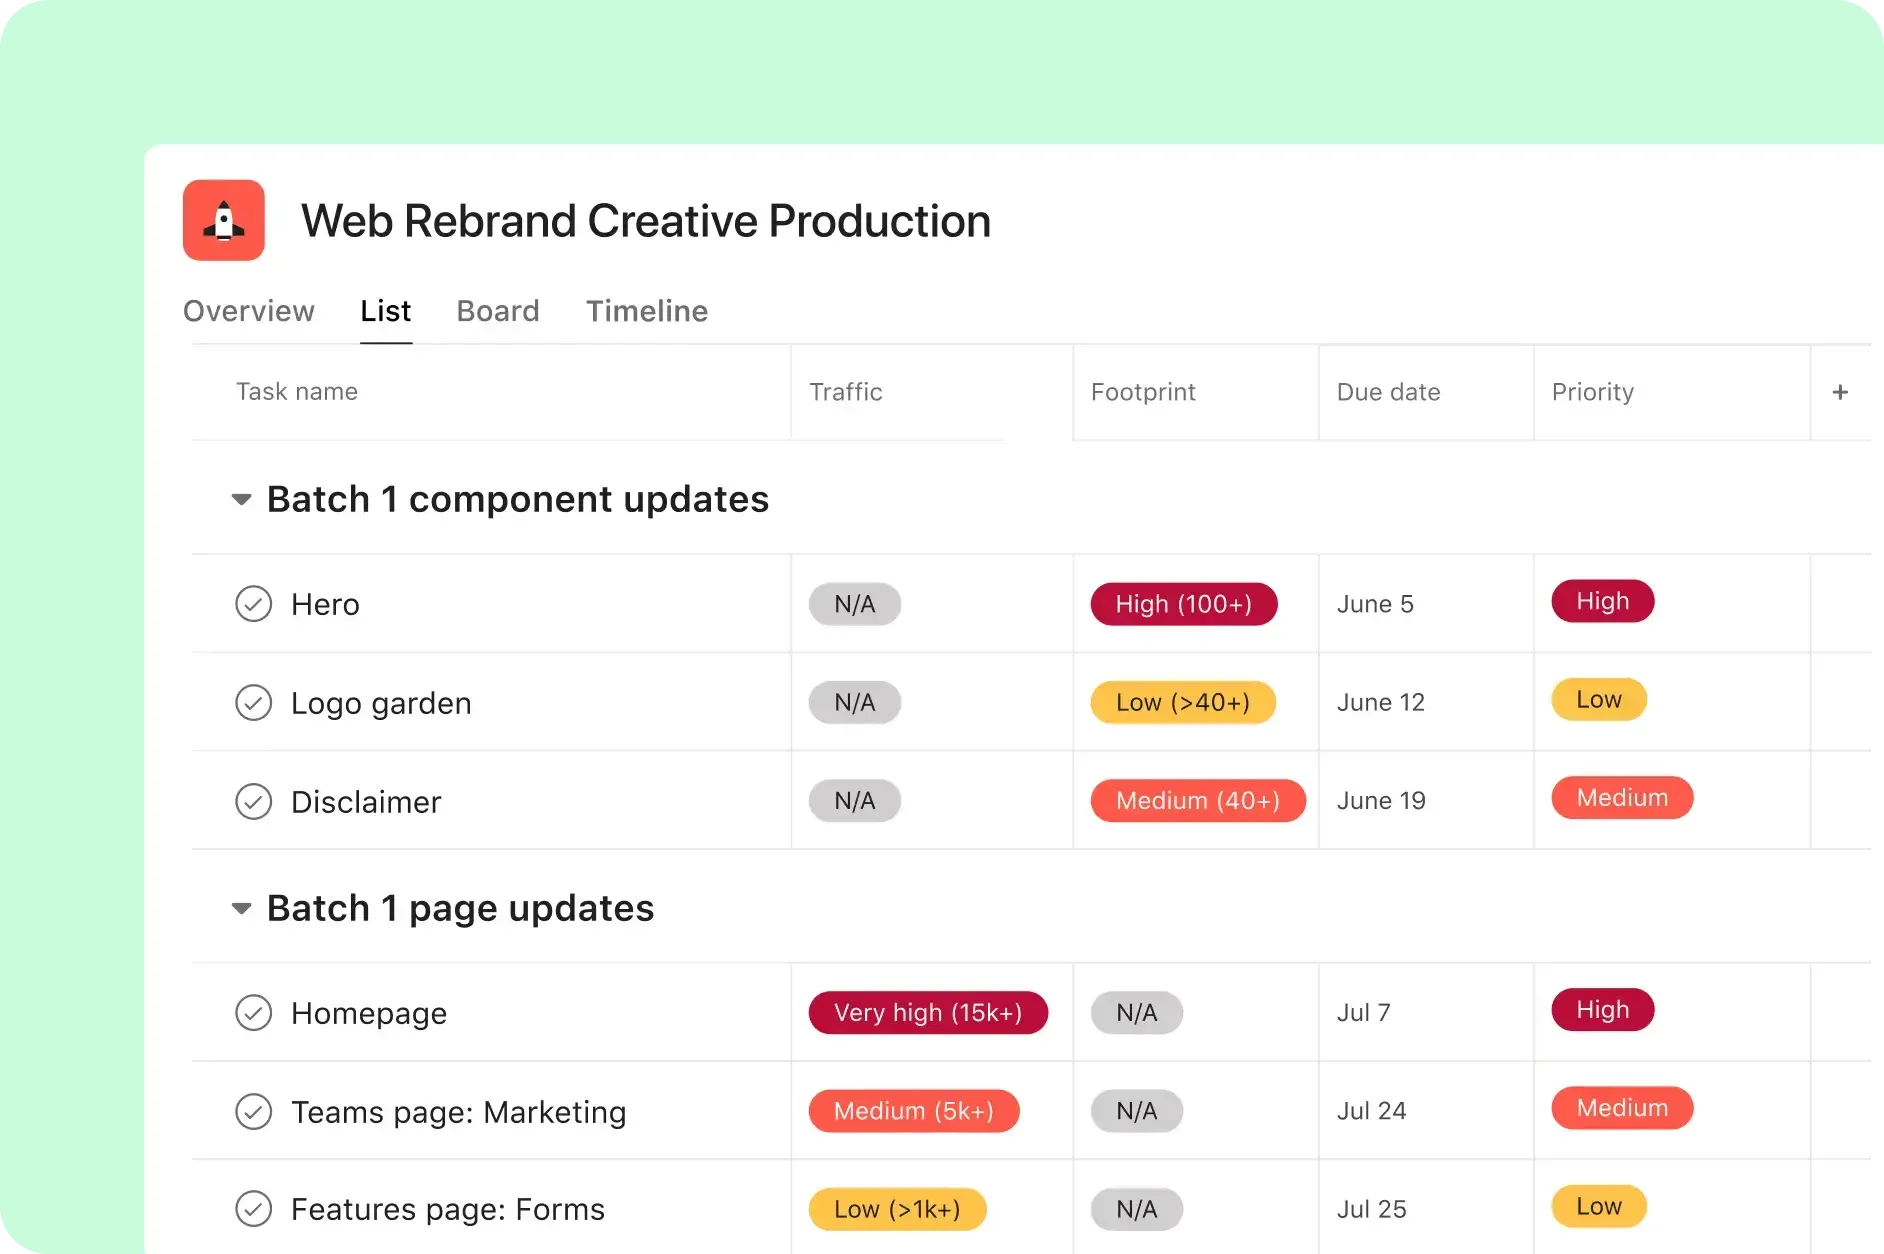Open Hero's High priority tag
Image resolution: width=1884 pixels, height=1254 pixels.
point(1603,601)
